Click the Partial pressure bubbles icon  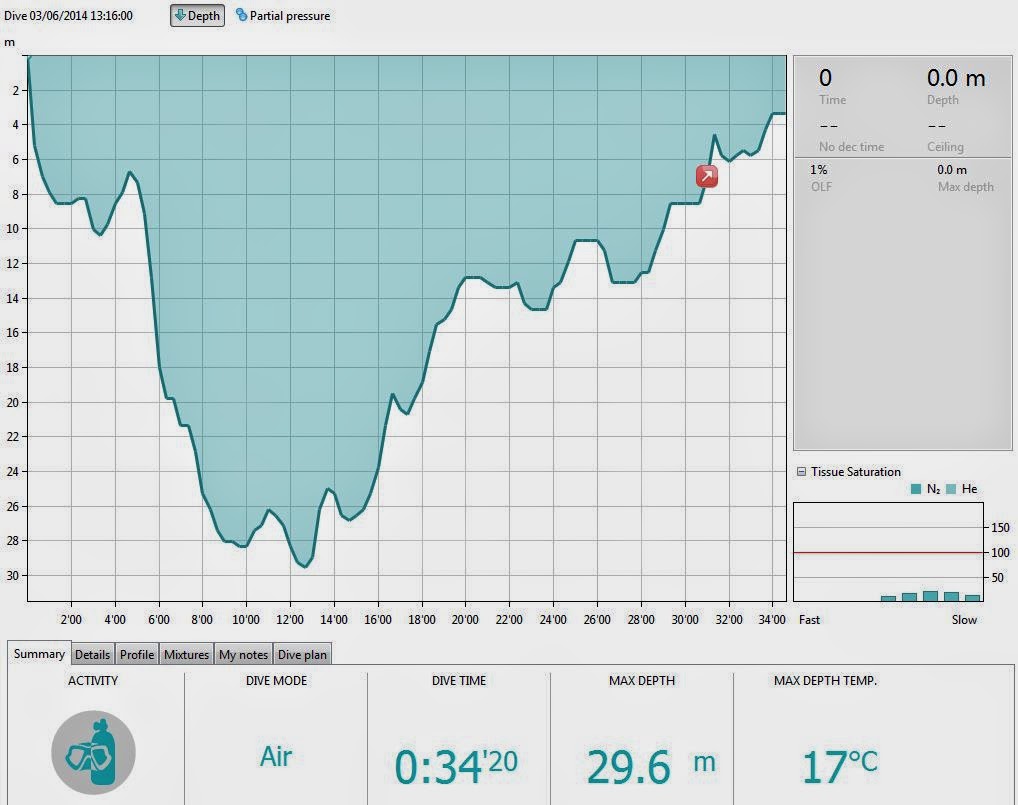pyautogui.click(x=242, y=15)
